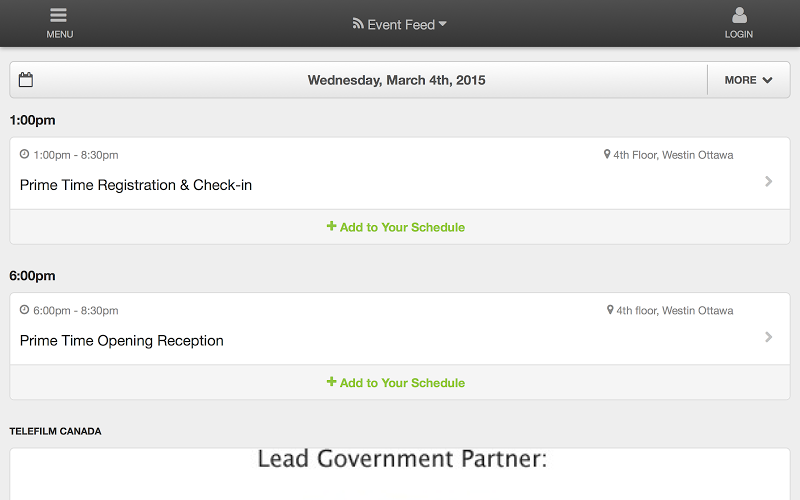Click the LOGIN user icon

tap(739, 15)
